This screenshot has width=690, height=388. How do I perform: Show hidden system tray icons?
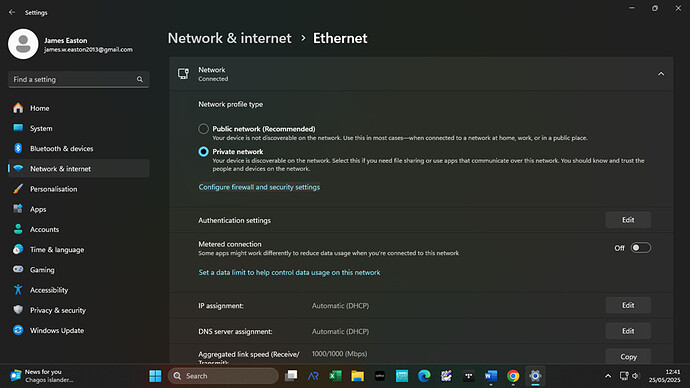[x=608, y=376]
